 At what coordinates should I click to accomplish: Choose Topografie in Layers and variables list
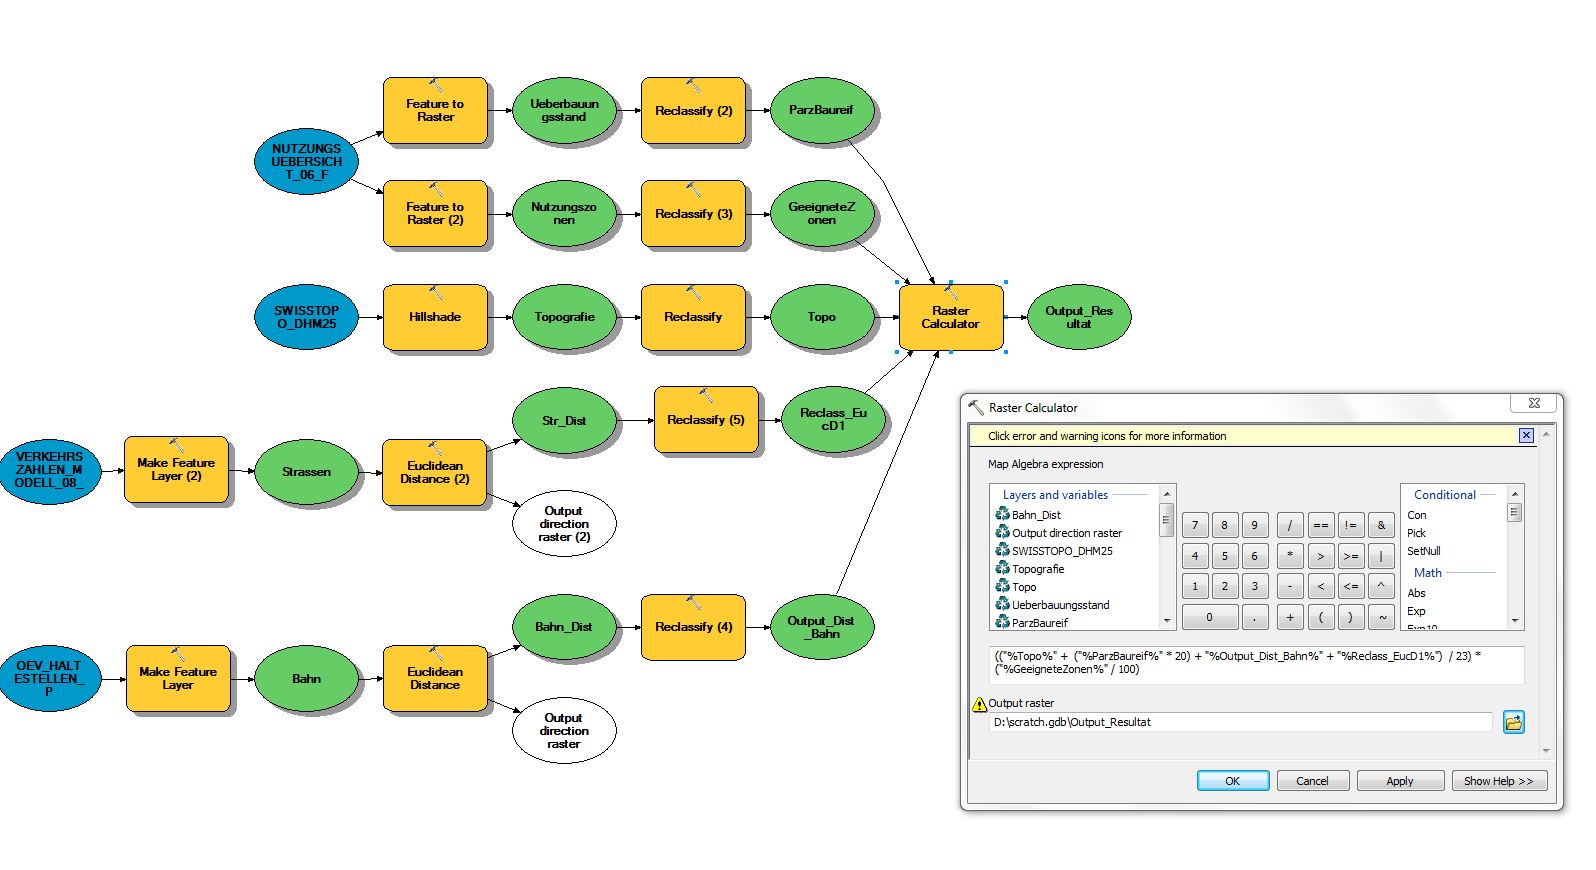[1038, 569]
